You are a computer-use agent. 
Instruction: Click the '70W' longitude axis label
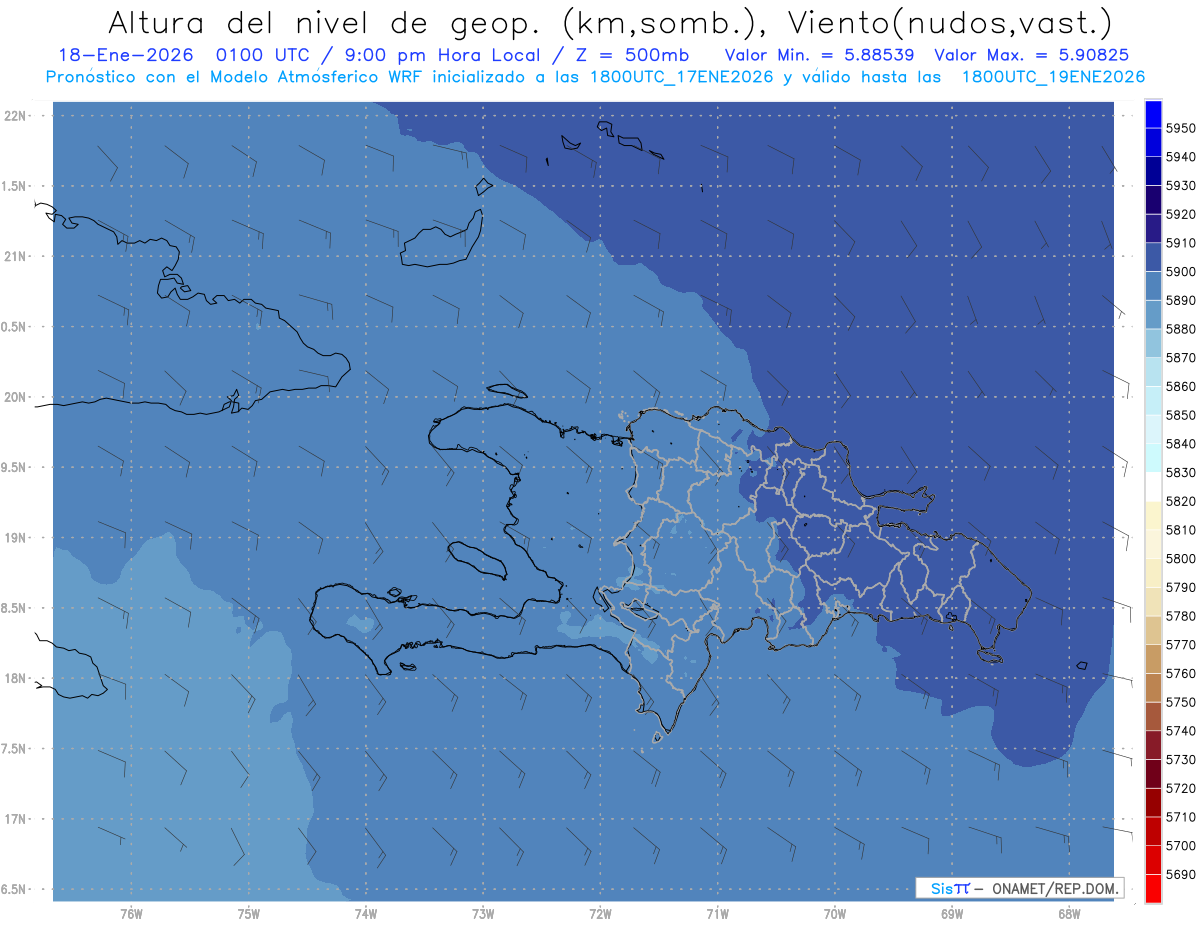coord(835,914)
